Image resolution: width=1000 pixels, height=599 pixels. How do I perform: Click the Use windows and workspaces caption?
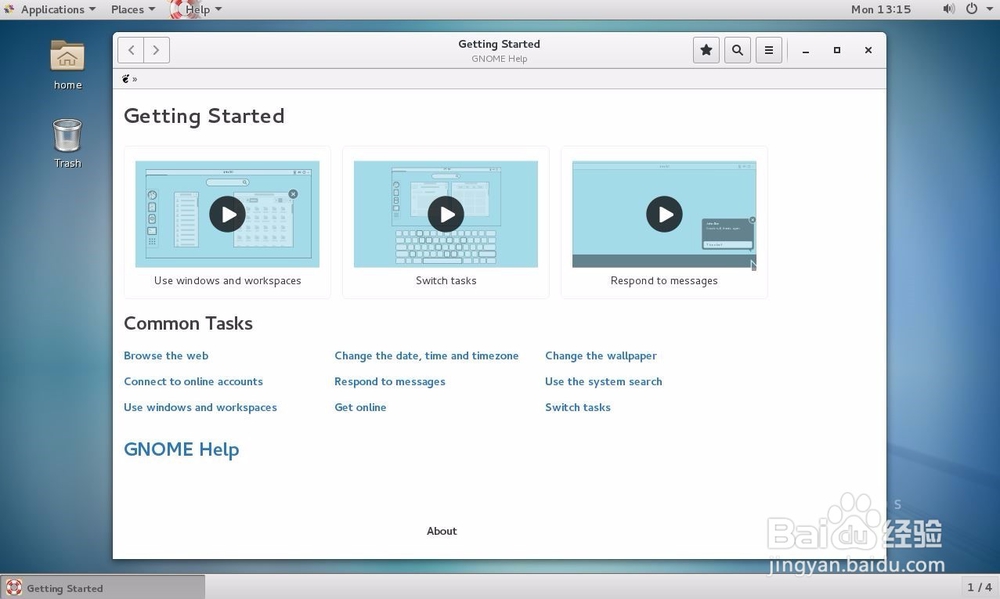pos(228,281)
